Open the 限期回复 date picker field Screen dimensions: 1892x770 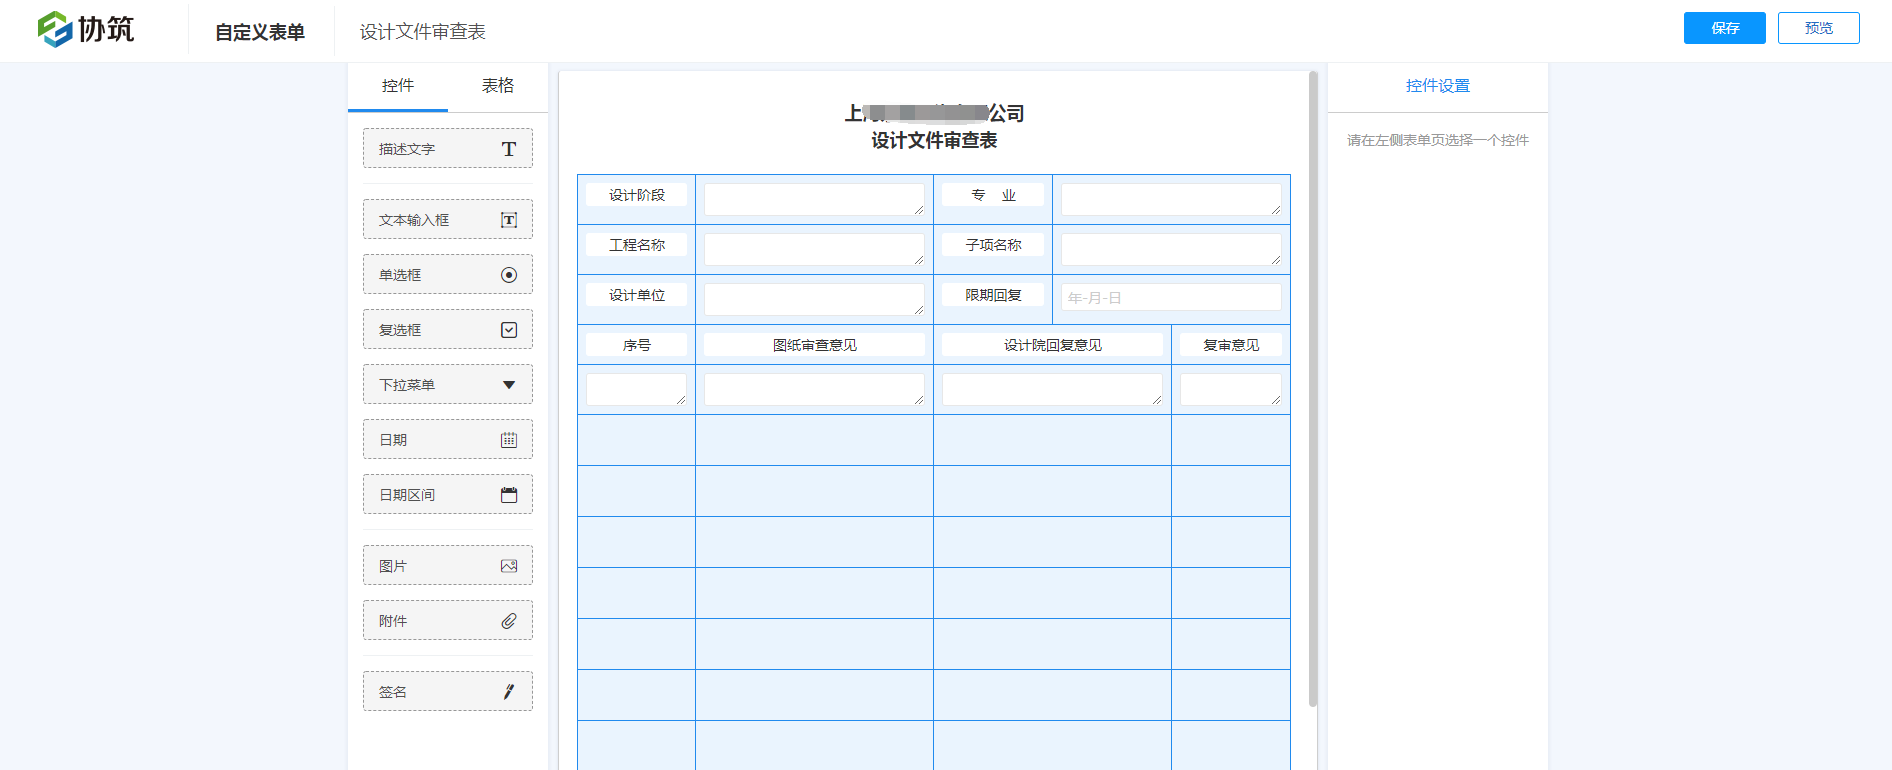click(1170, 298)
